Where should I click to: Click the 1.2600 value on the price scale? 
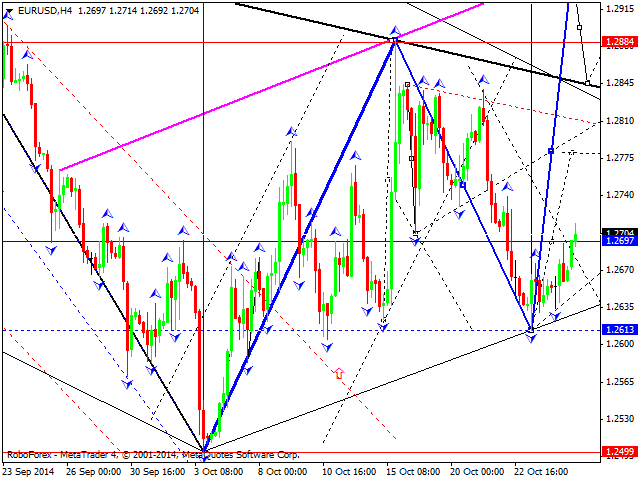coord(620,344)
